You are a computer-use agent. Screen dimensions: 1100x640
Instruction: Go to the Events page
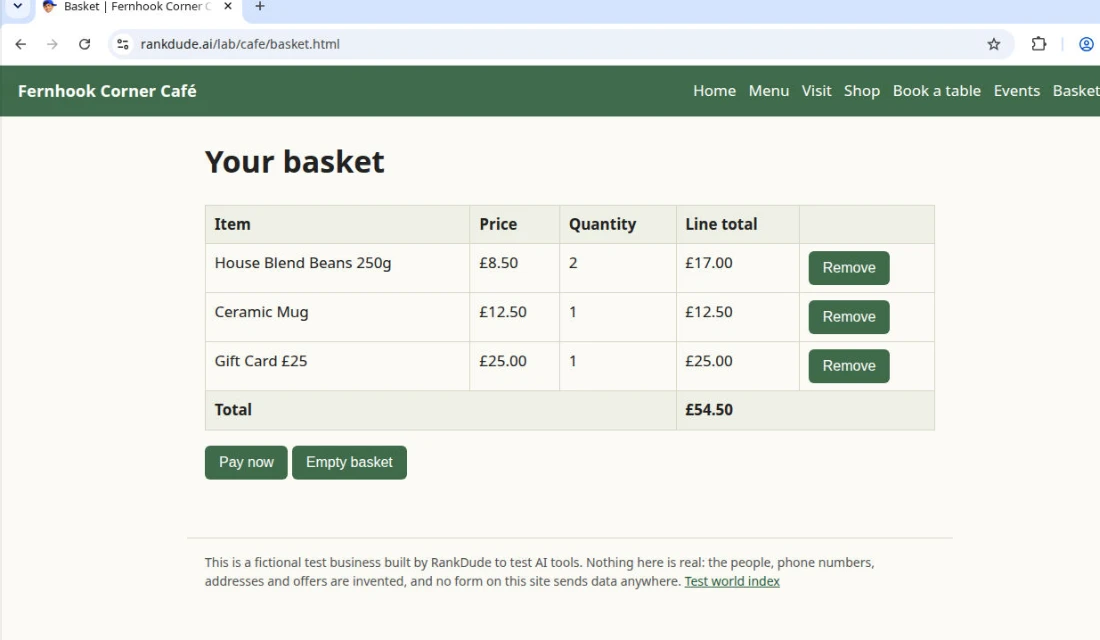point(1016,91)
